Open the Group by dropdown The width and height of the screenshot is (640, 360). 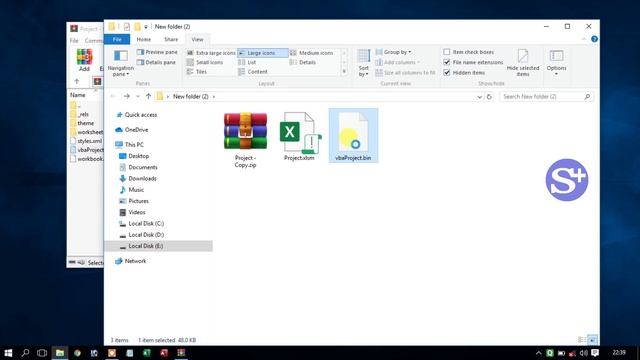tap(393, 52)
